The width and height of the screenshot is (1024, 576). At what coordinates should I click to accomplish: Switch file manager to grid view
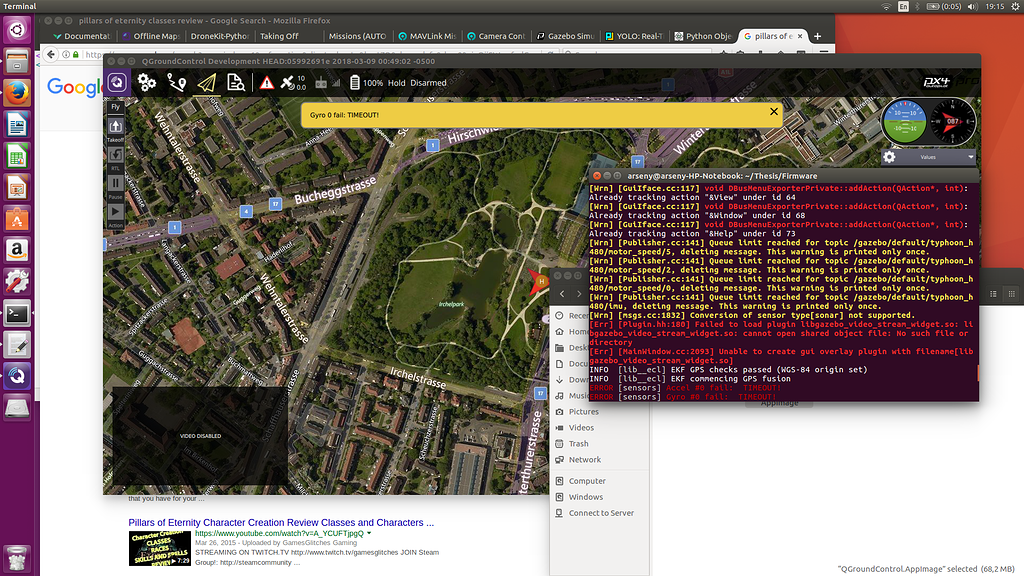1011,294
